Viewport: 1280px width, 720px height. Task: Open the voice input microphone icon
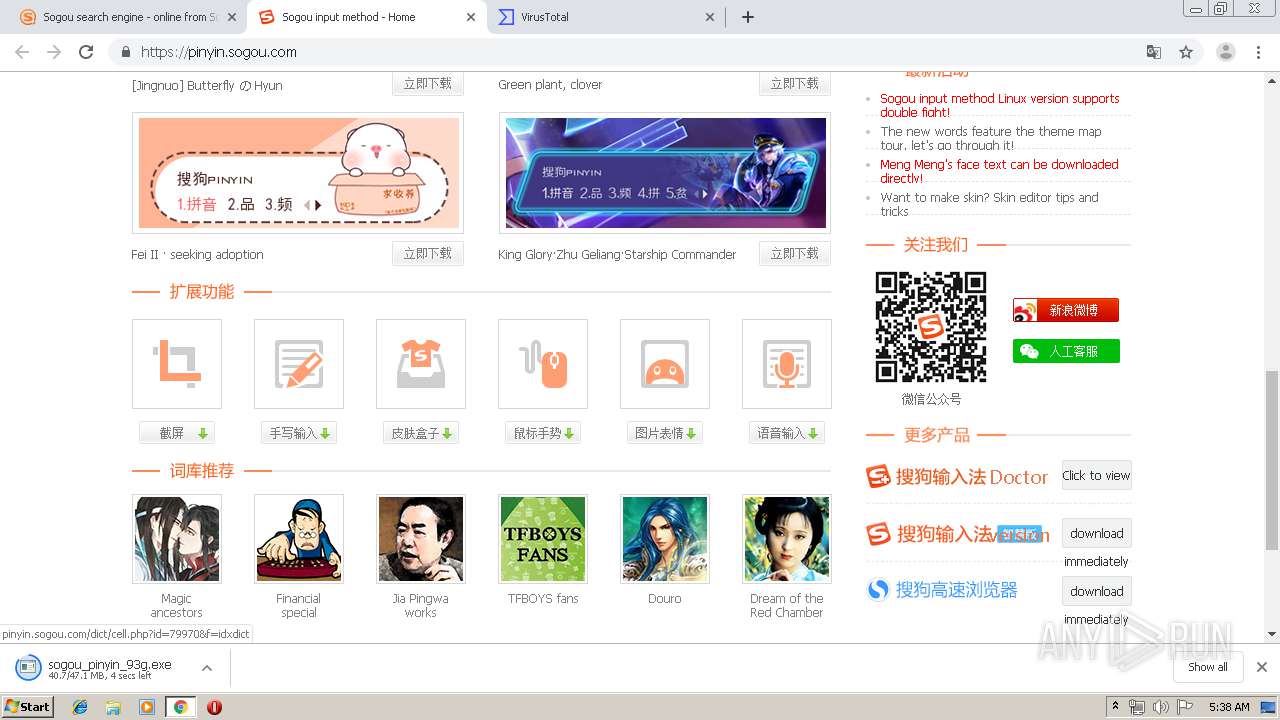[787, 364]
